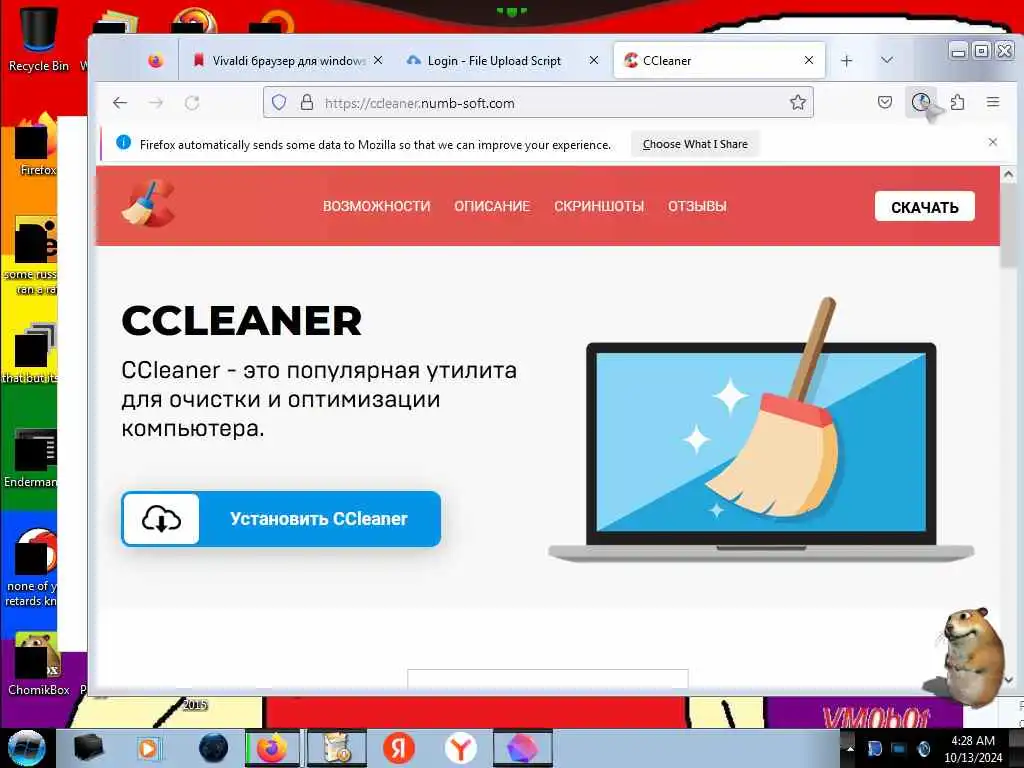Screen dimensions: 1024x768
Task: Open the Windows Start orb
Action: pos(26,748)
